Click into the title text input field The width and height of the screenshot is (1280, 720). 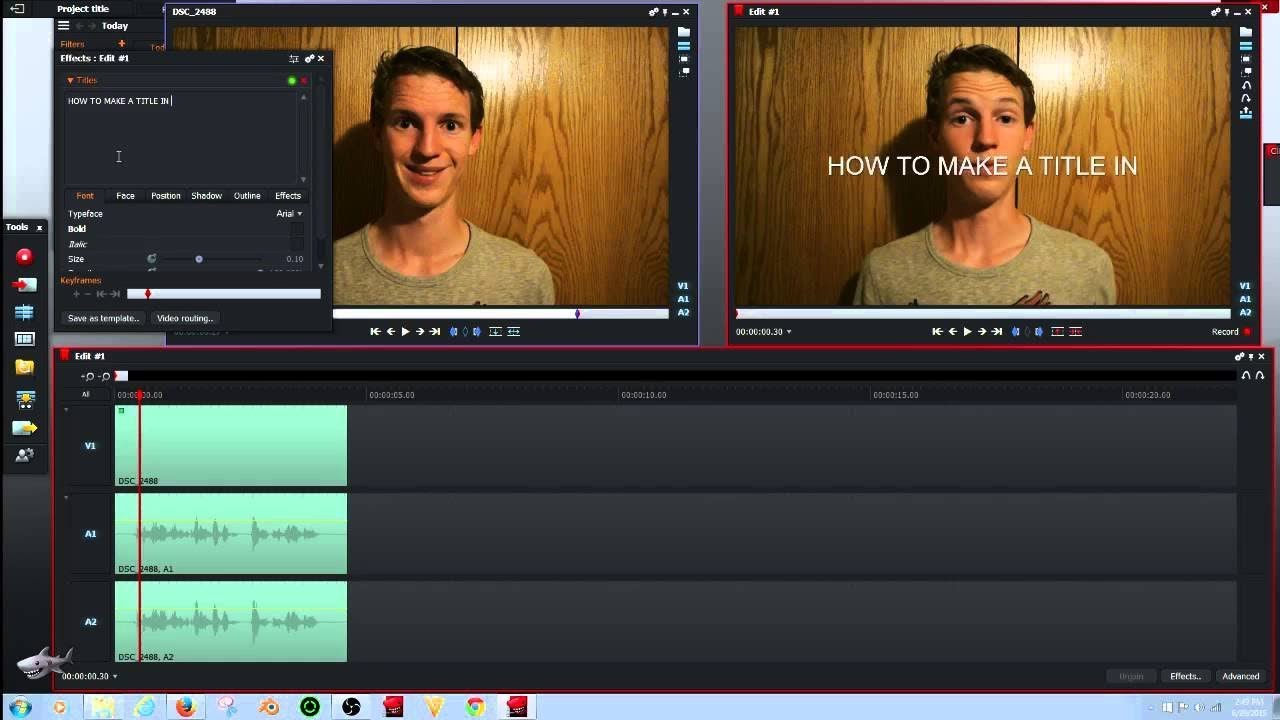(181, 137)
